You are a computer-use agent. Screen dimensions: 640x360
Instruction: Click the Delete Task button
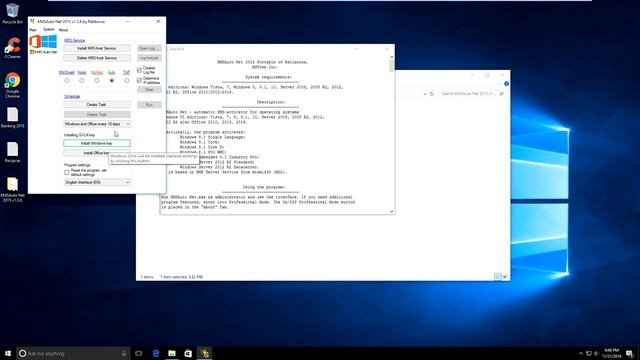pyautogui.click(x=97, y=115)
